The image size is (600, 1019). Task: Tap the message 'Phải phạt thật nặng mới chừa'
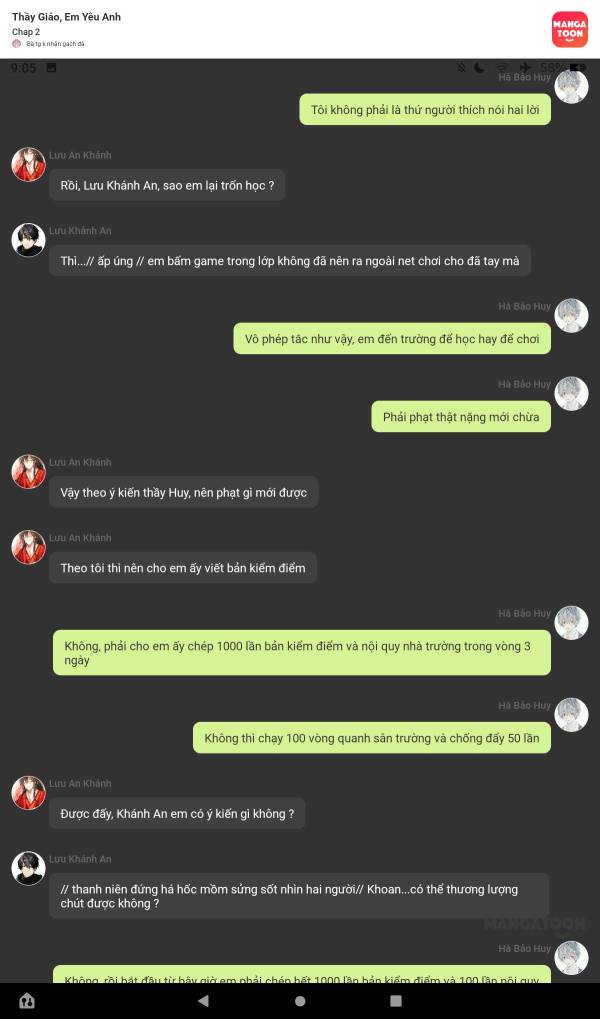tap(461, 417)
